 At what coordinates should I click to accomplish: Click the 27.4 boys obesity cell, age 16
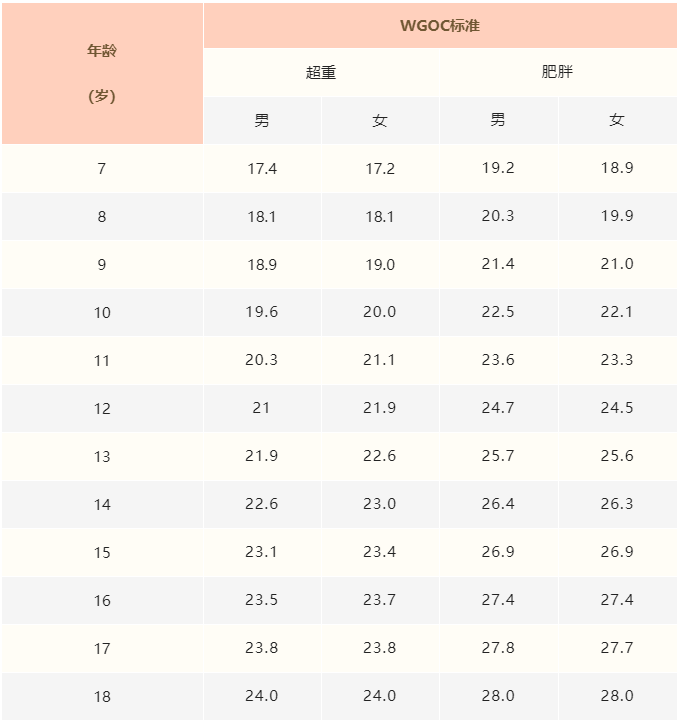point(498,600)
